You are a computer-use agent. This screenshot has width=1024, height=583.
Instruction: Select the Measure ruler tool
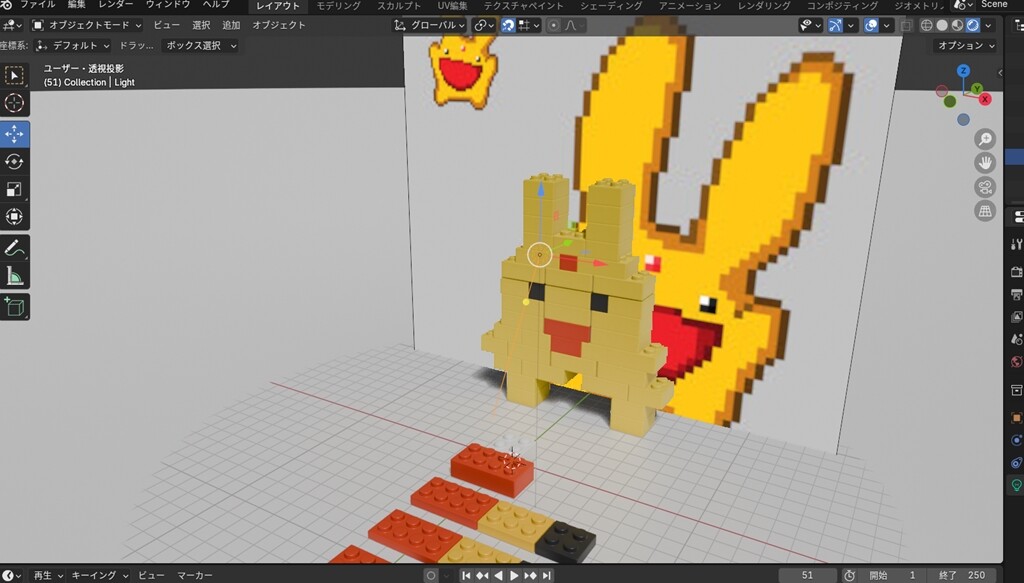[14, 276]
